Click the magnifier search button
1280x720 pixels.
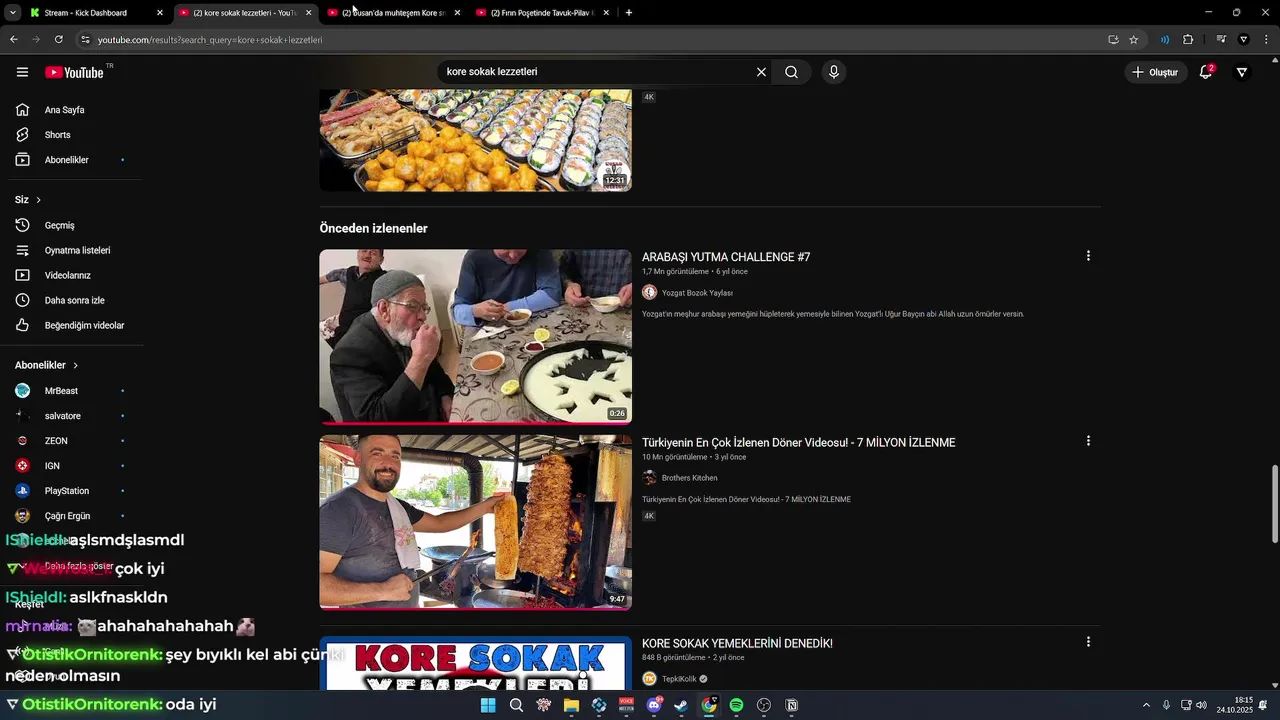point(791,72)
